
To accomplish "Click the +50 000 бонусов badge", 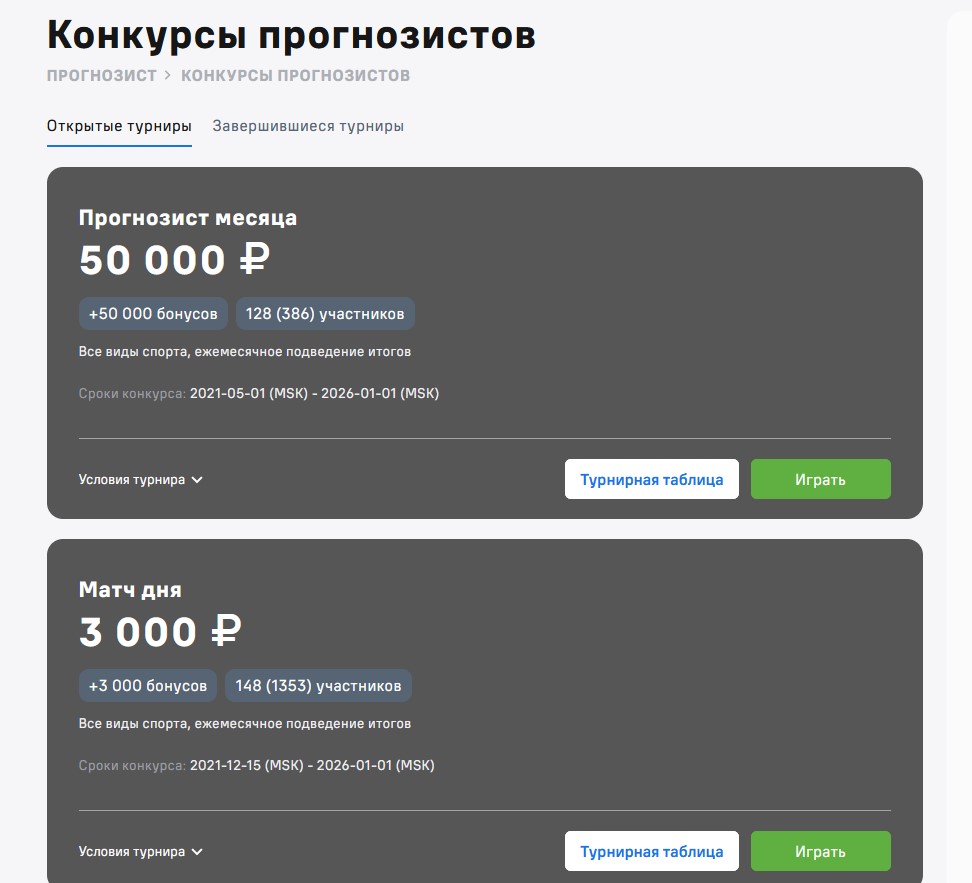I will pos(153,313).
